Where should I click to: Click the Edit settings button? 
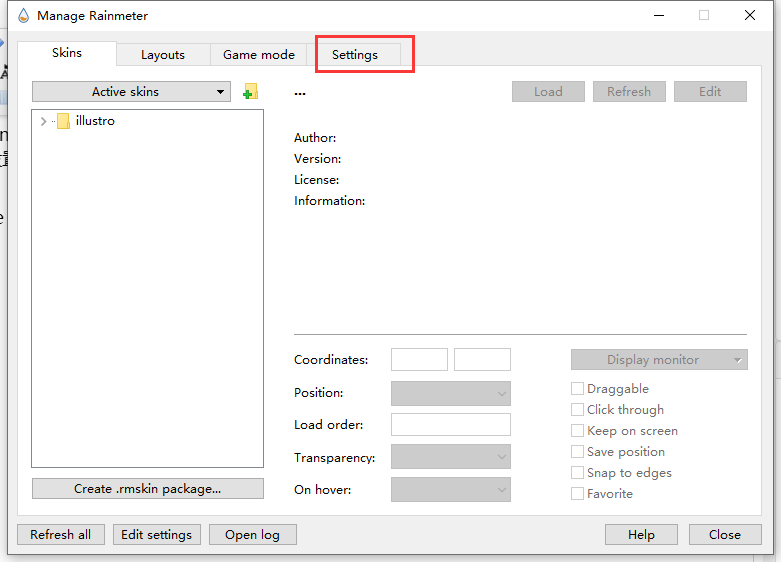point(157,535)
